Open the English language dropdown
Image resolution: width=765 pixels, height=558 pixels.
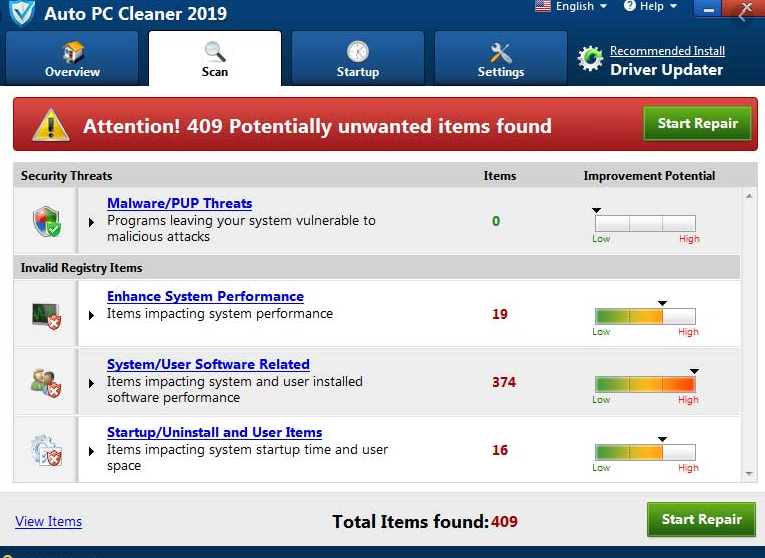[x=571, y=6]
